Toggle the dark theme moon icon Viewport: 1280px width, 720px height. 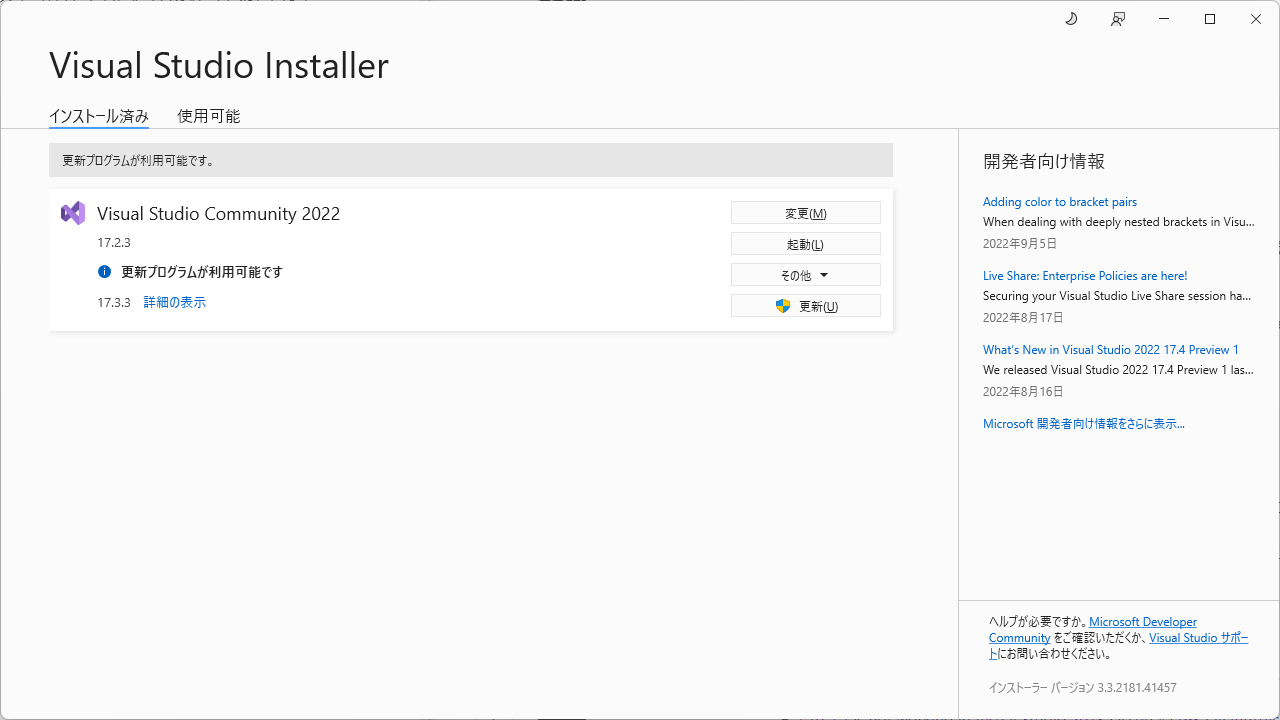[x=1071, y=19]
